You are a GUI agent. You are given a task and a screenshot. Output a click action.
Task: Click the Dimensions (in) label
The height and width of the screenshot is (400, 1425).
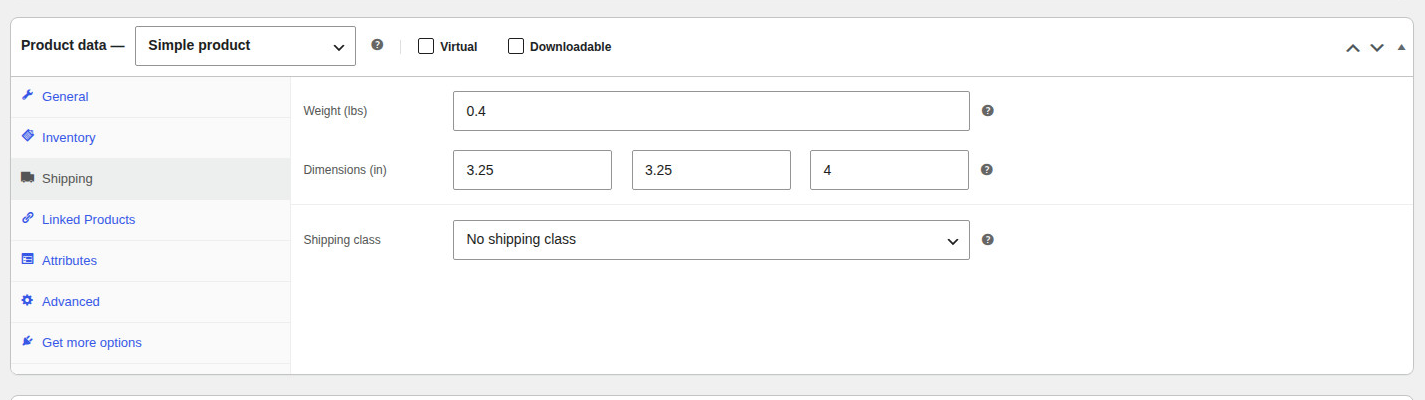coord(345,170)
